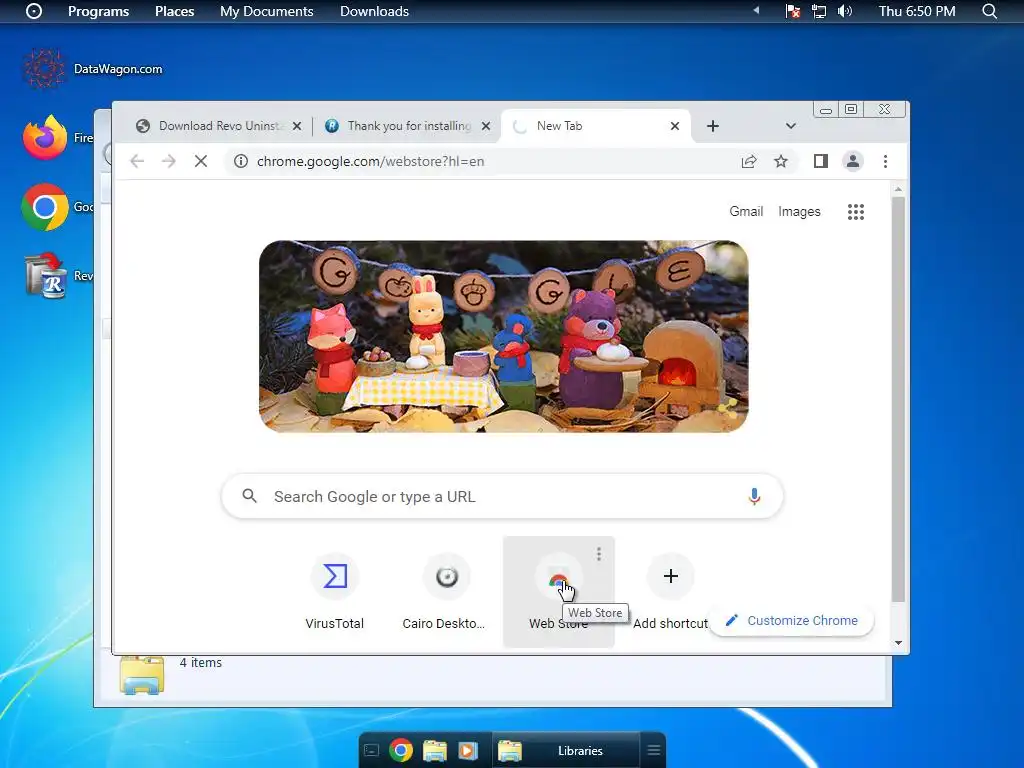Open My Documents from top panel
1024x768 pixels.
[266, 11]
